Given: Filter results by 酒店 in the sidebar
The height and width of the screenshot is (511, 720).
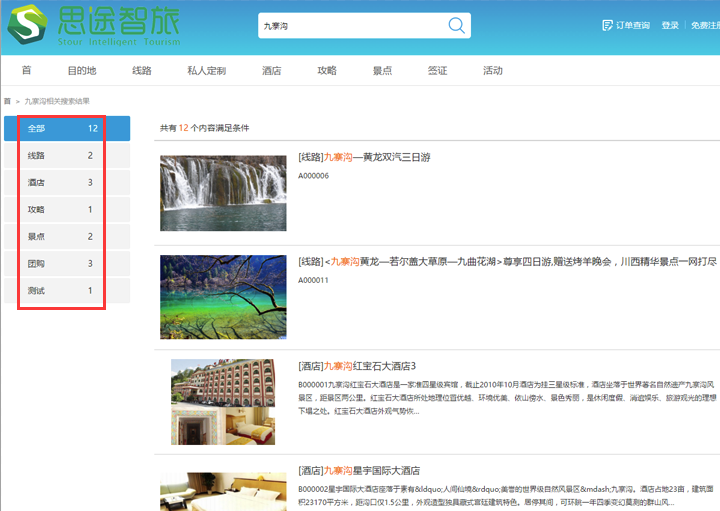Looking at the screenshot, I should click(67, 183).
